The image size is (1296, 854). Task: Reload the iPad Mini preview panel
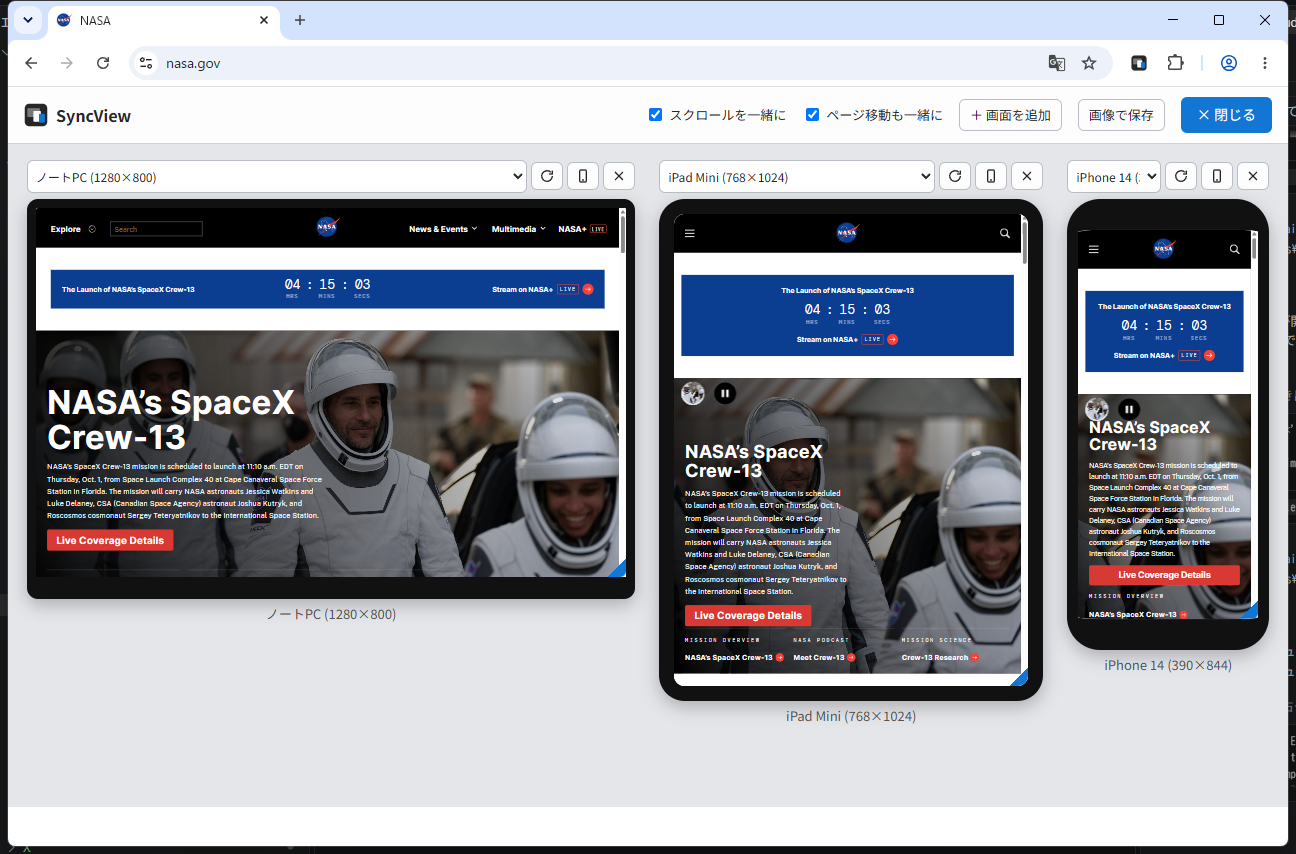point(955,177)
